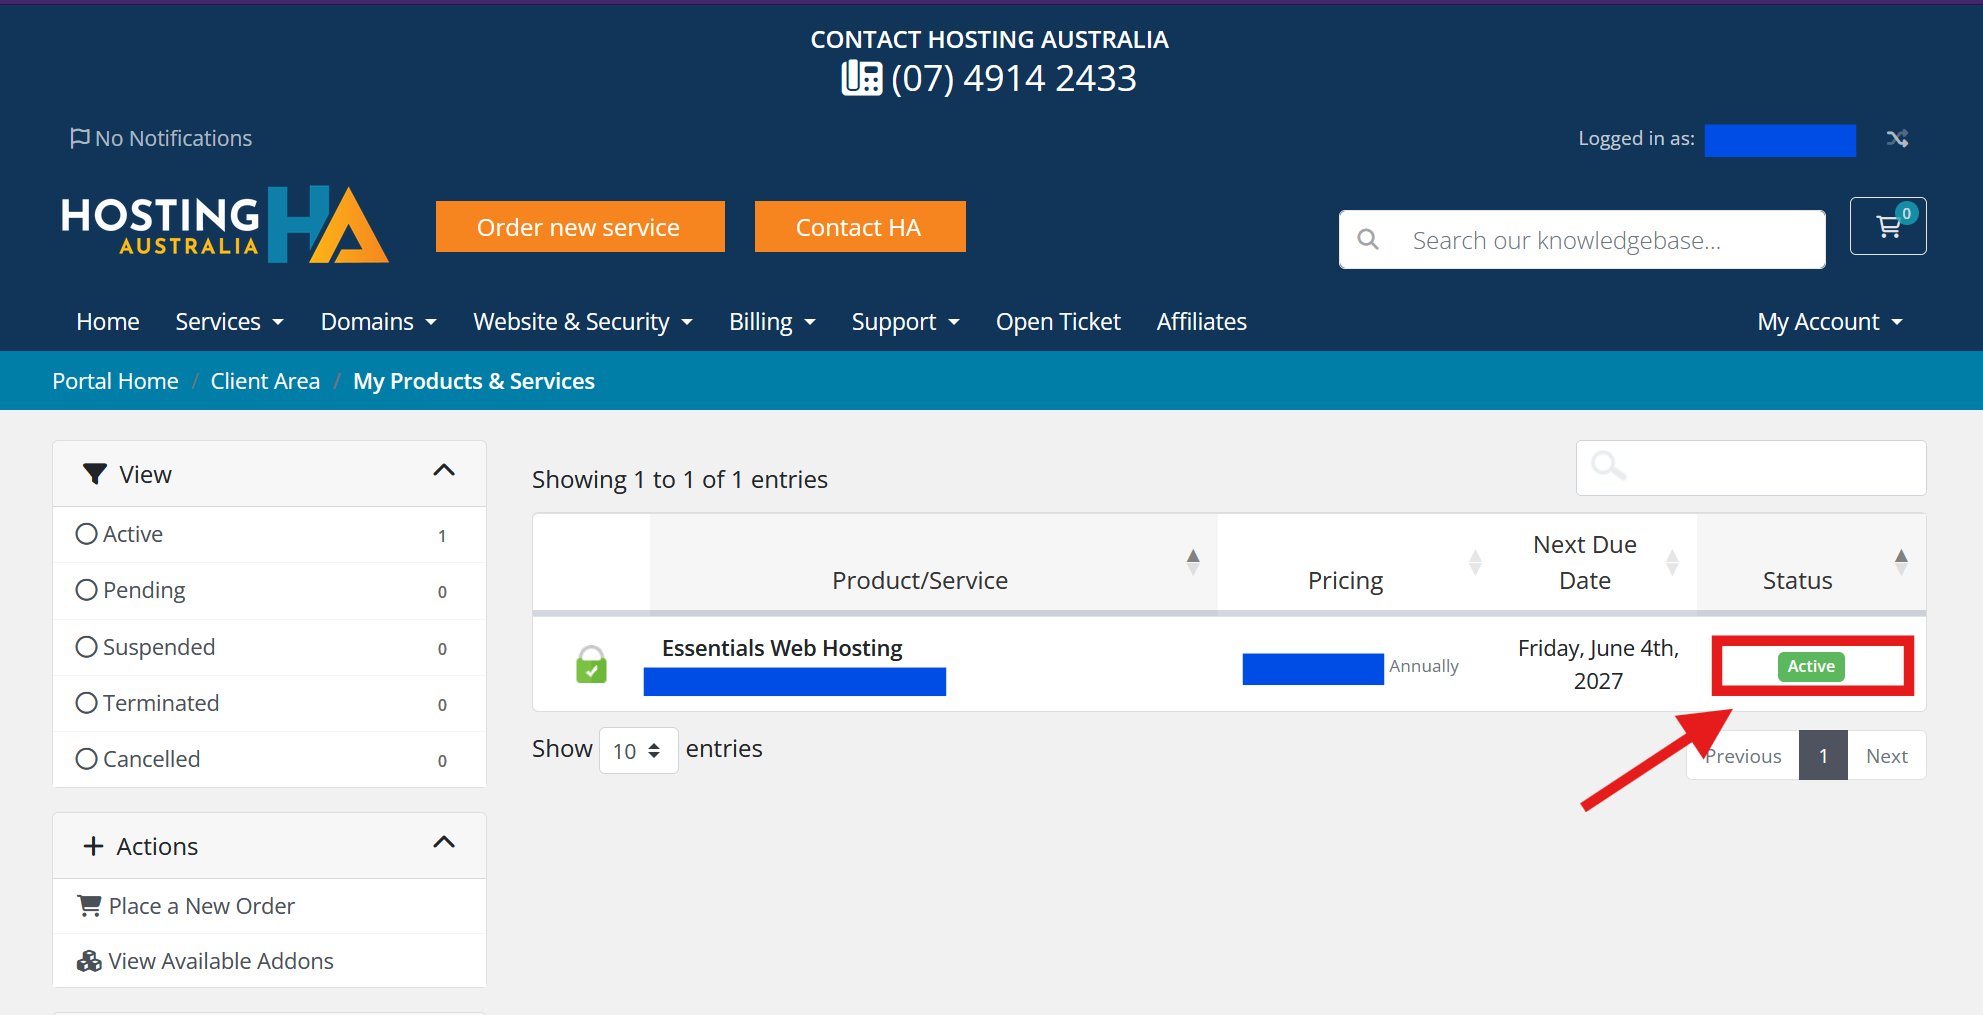The height and width of the screenshot is (1015, 1983).
Task: Sort by Product/Service column arrow
Action: click(1193, 562)
